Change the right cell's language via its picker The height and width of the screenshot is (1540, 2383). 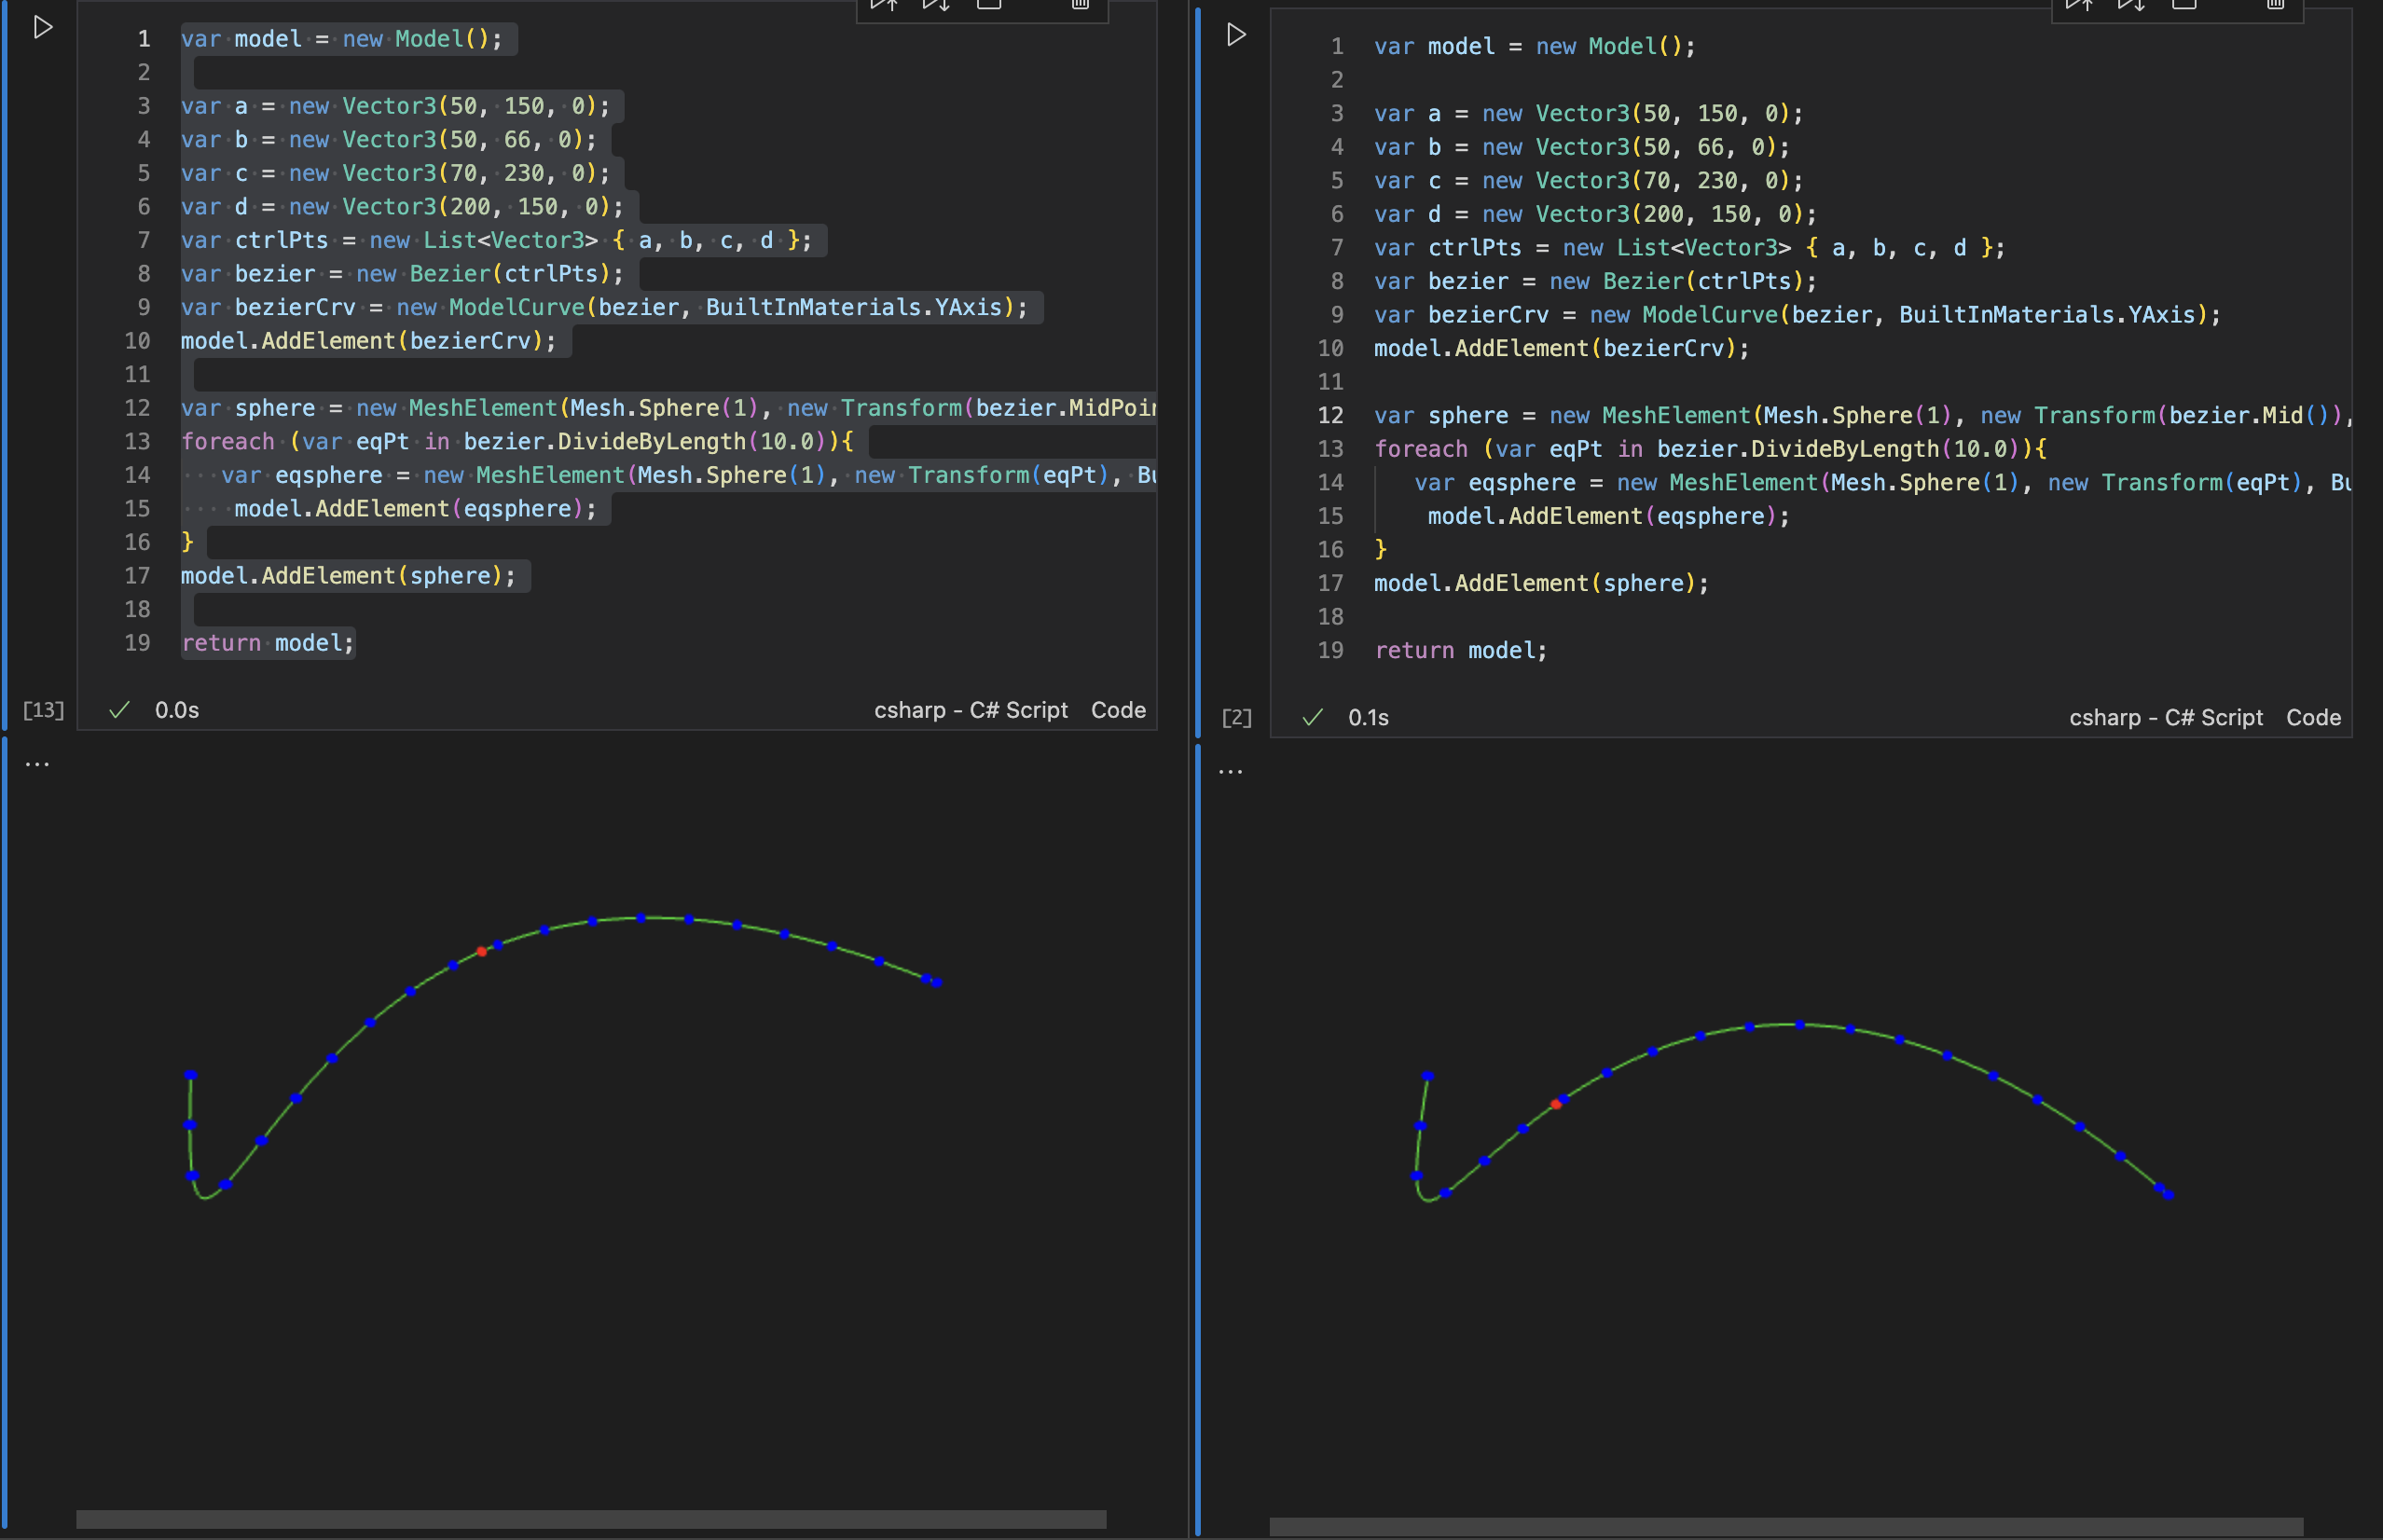point(2165,717)
